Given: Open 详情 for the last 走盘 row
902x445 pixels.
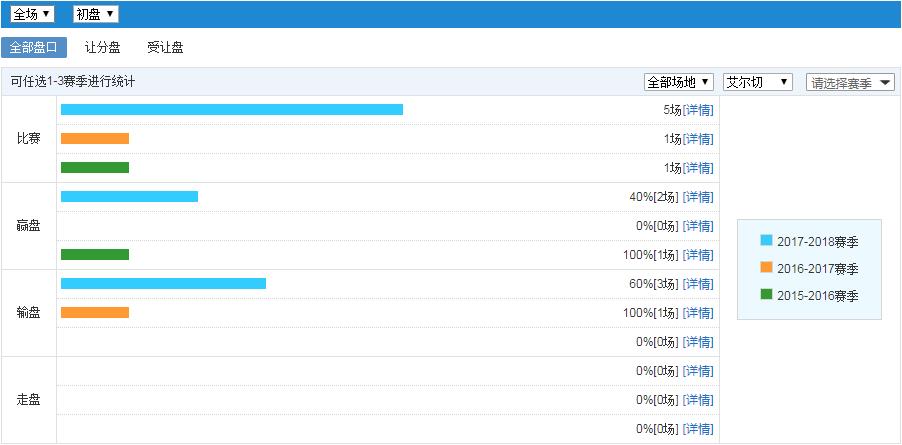Looking at the screenshot, I should click(698, 429).
